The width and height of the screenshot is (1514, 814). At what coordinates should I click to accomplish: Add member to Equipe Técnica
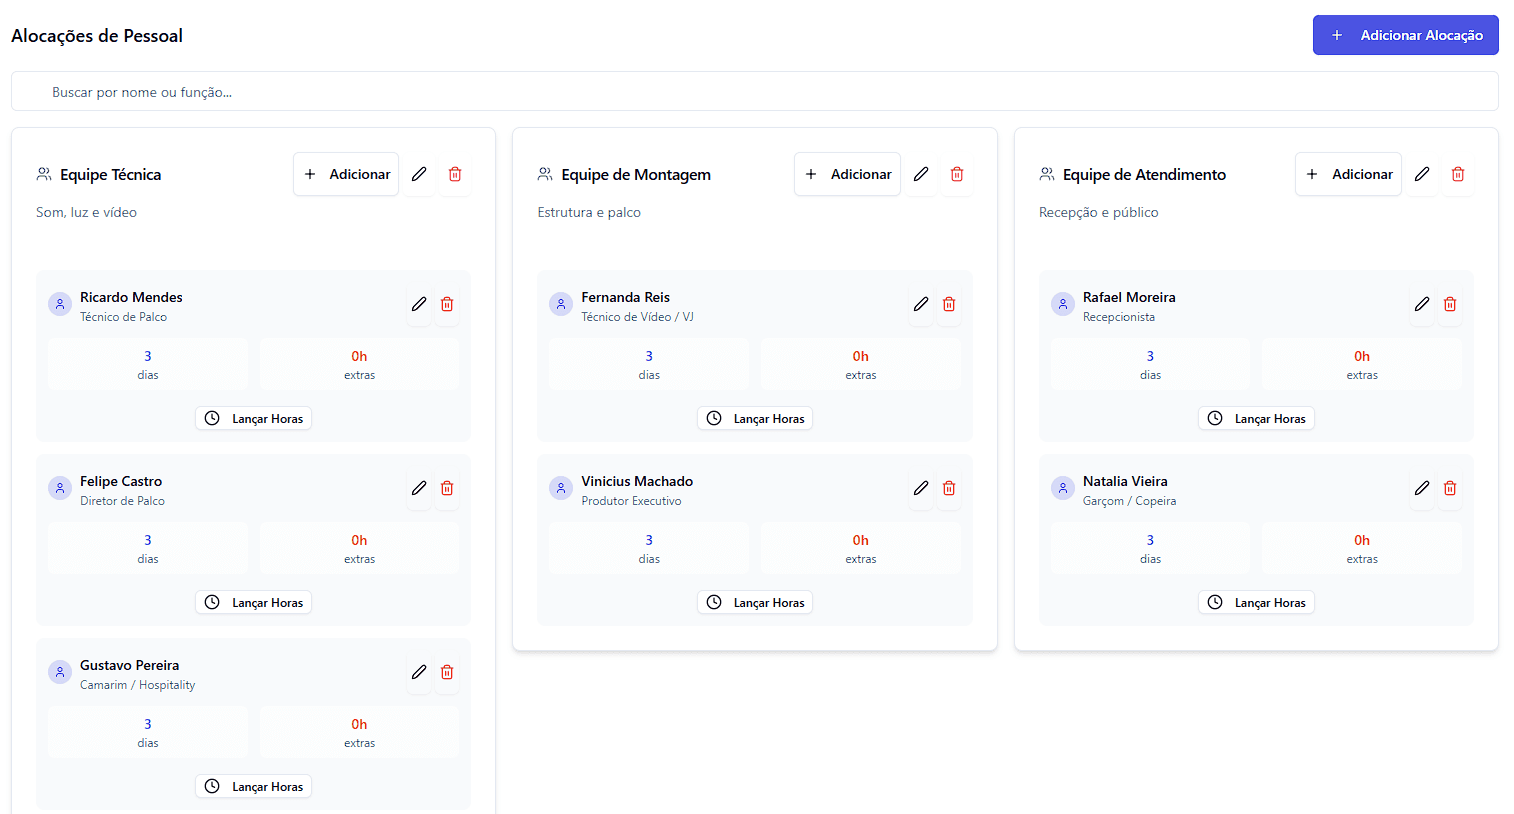pyautogui.click(x=346, y=174)
